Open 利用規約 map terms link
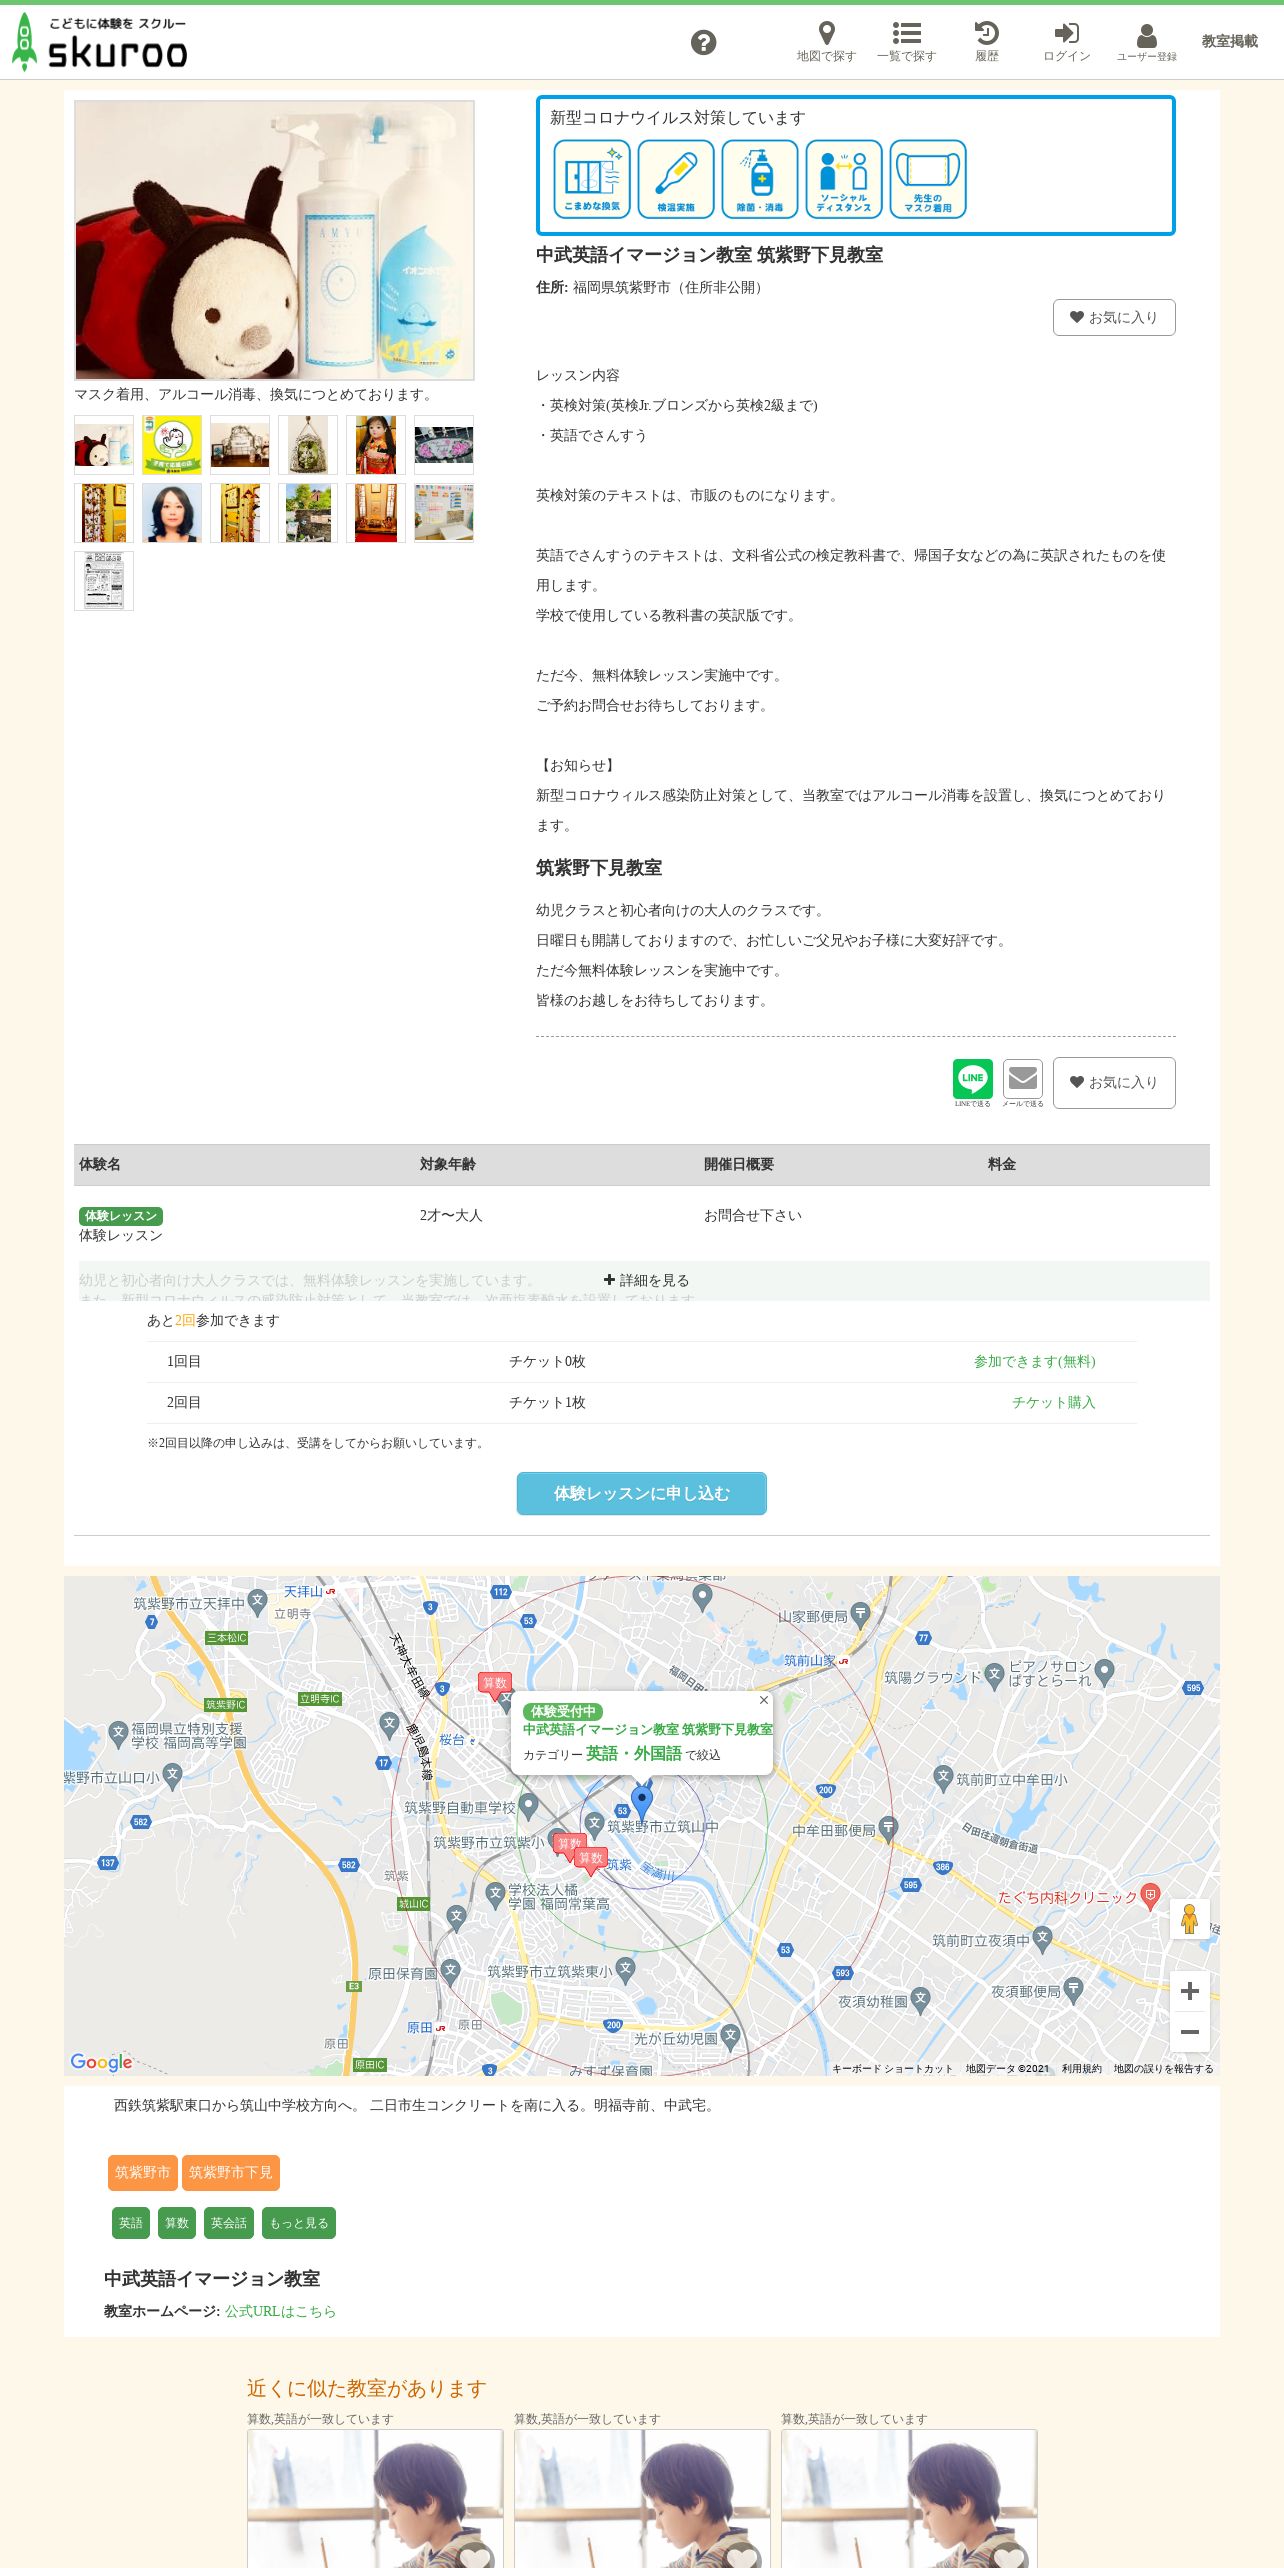The image size is (1284, 2568). tap(1081, 2069)
